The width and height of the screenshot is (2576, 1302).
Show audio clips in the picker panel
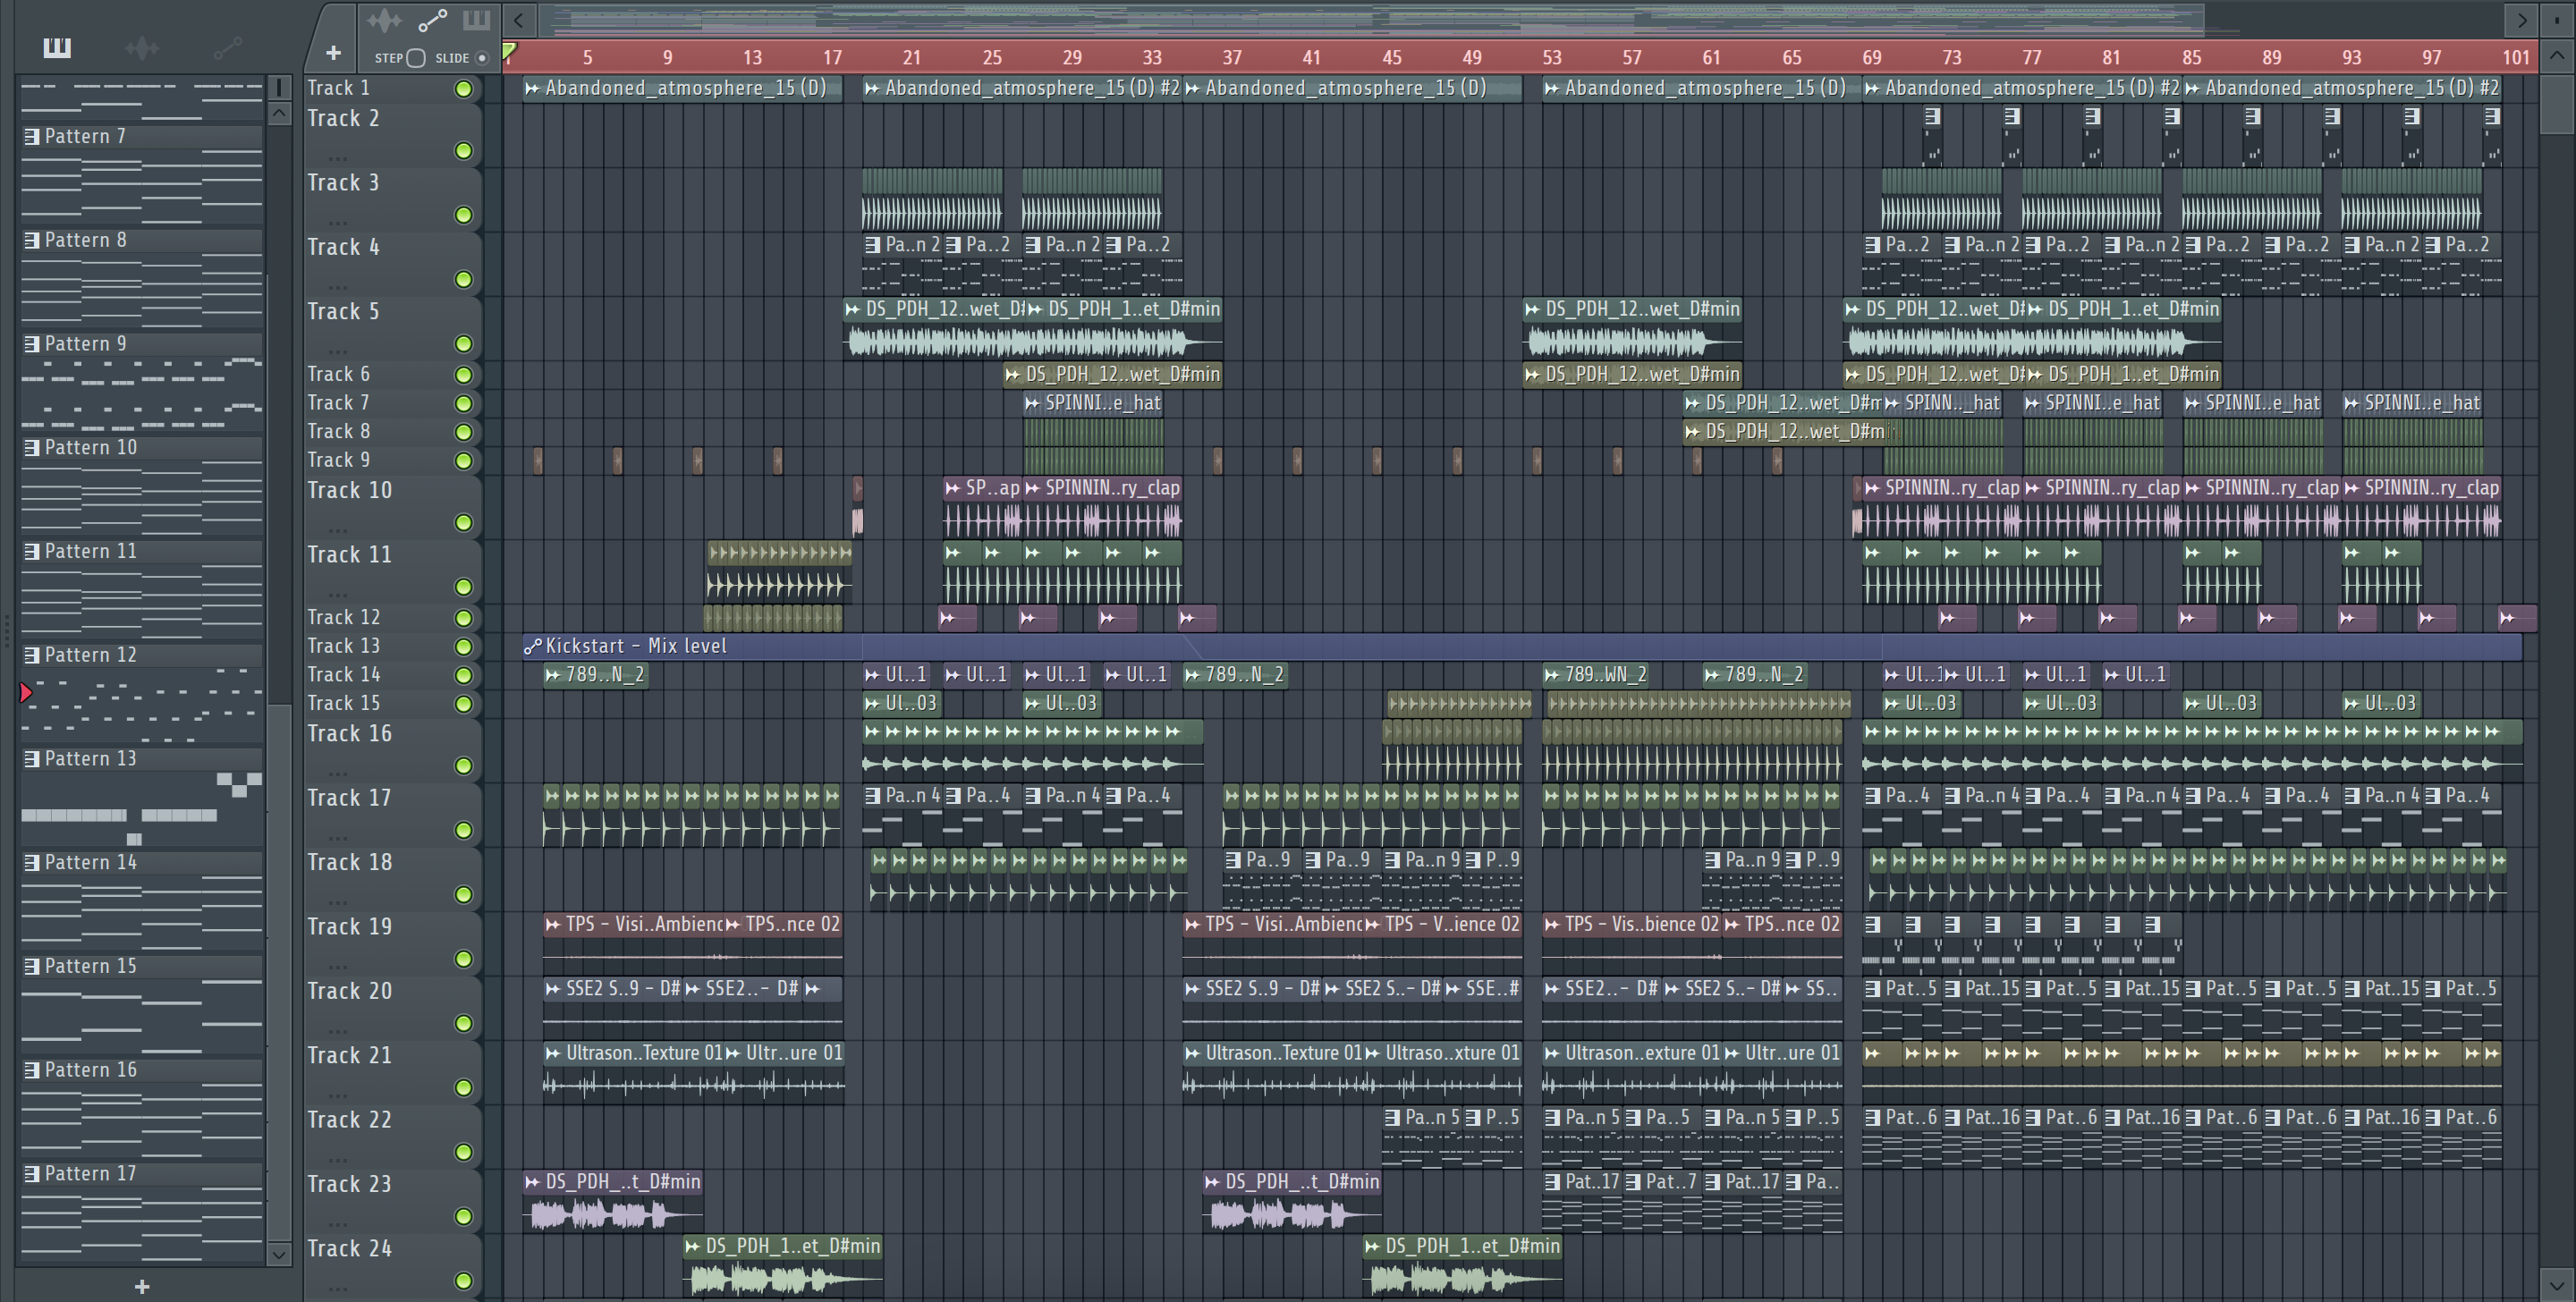coord(142,47)
